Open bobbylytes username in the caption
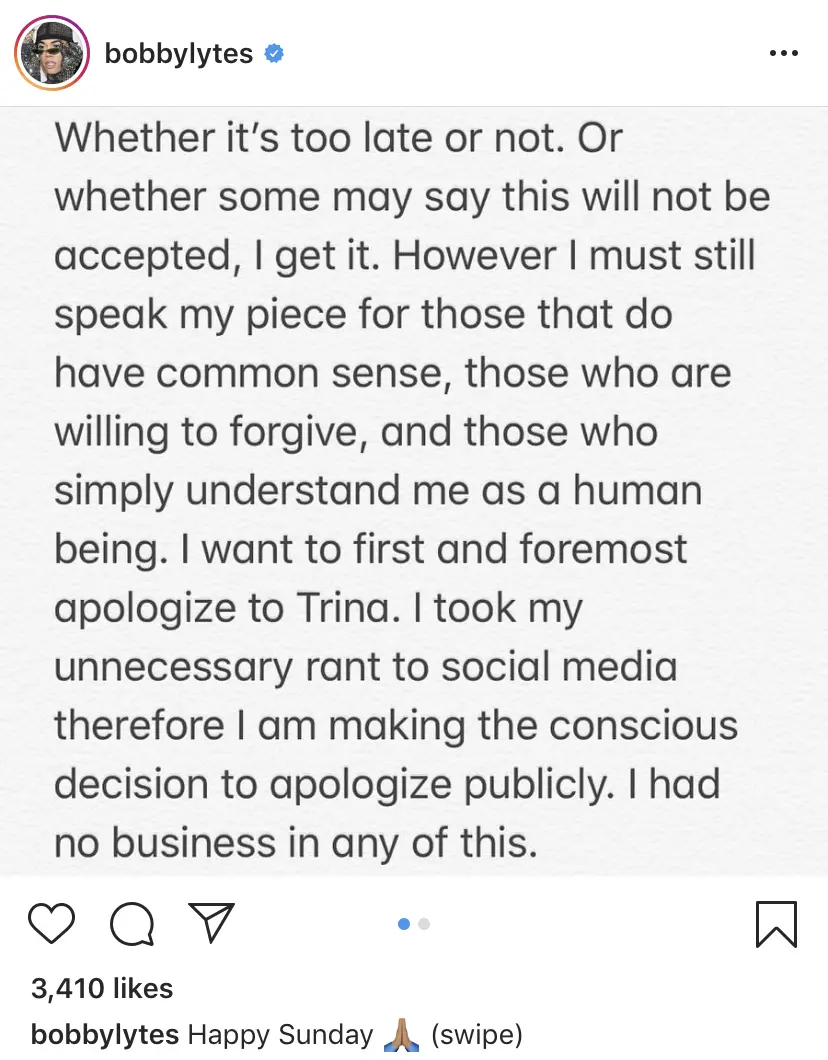Screen dimensions: 828x1060 (105, 1034)
